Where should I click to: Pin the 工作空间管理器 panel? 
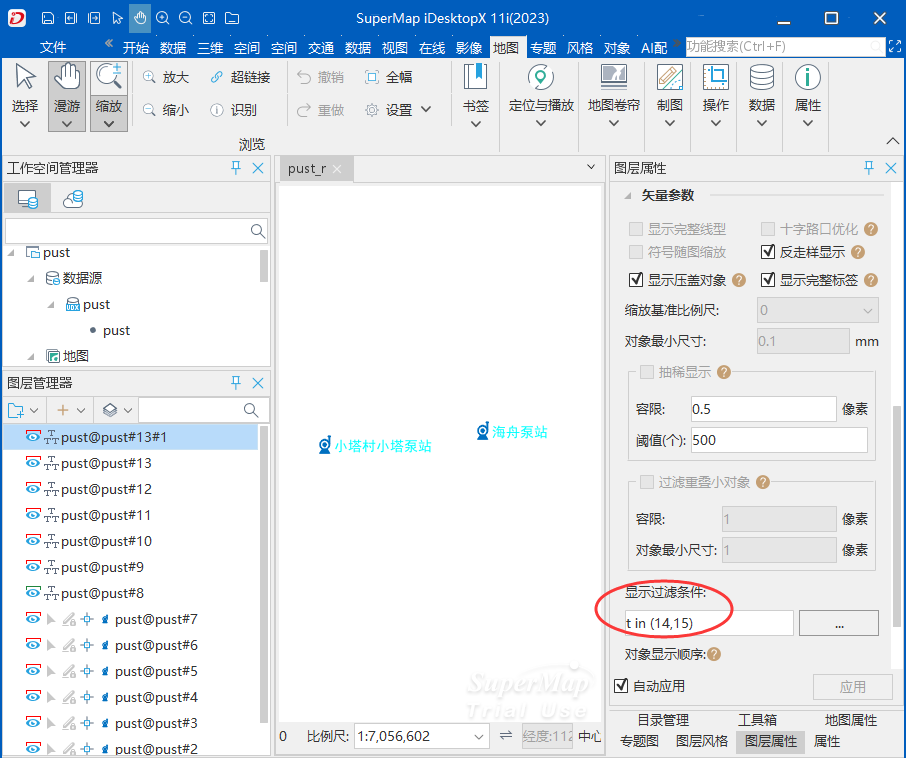point(236,168)
